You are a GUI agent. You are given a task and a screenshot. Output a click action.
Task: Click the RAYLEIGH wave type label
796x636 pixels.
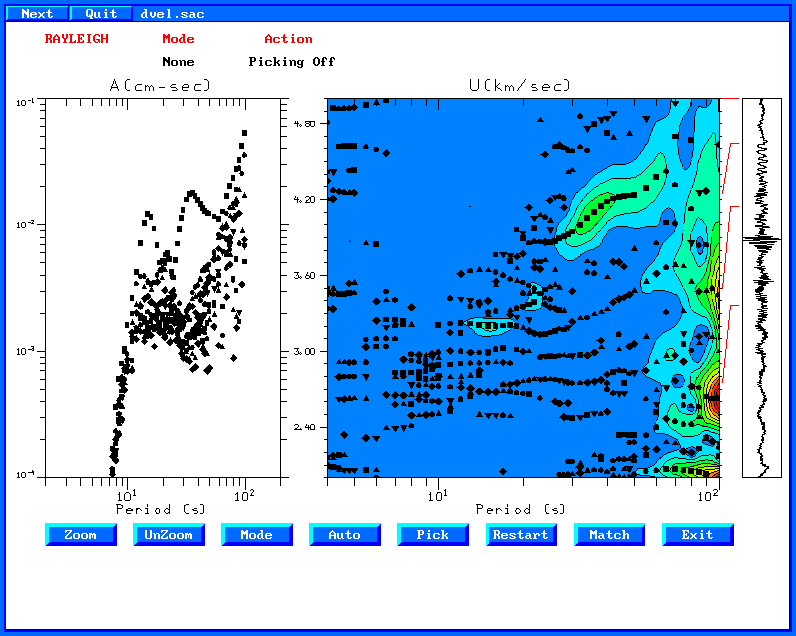(77, 39)
